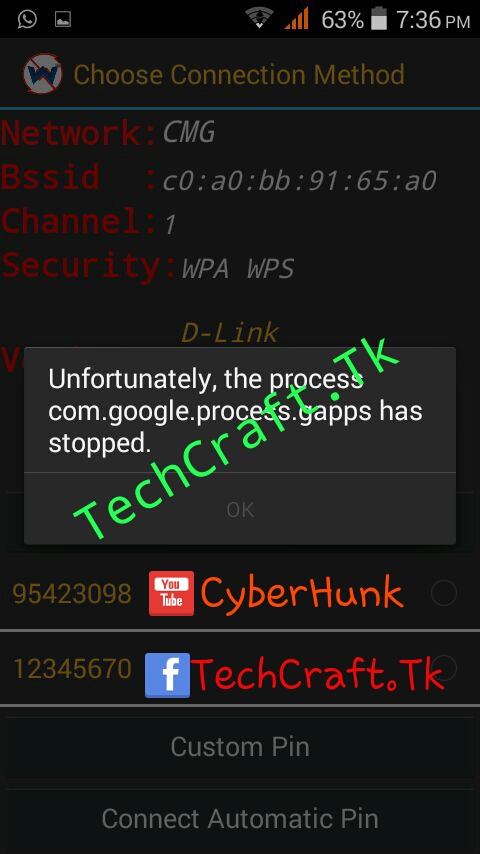The image size is (480, 854).
Task: Tap the clock showing 7:36 PM
Action: [x=433, y=20]
